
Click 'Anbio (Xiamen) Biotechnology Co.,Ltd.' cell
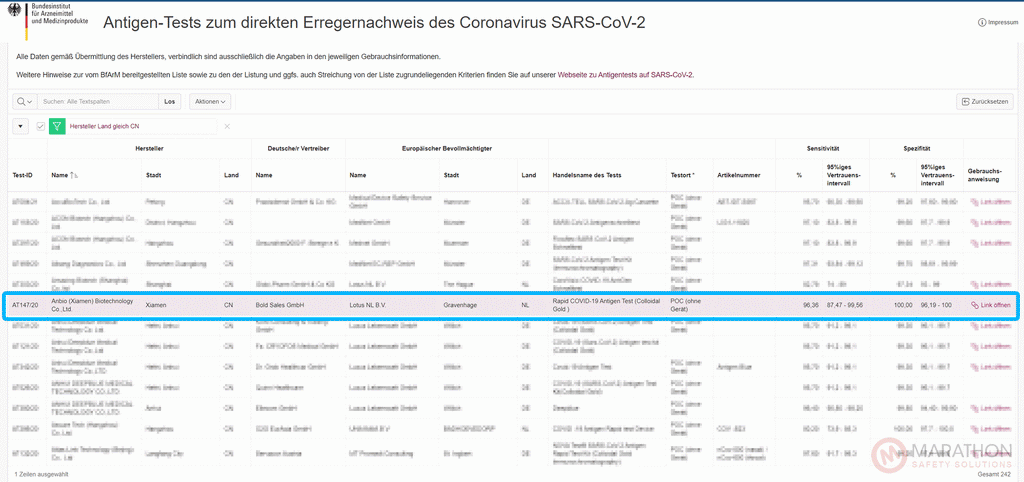92,305
